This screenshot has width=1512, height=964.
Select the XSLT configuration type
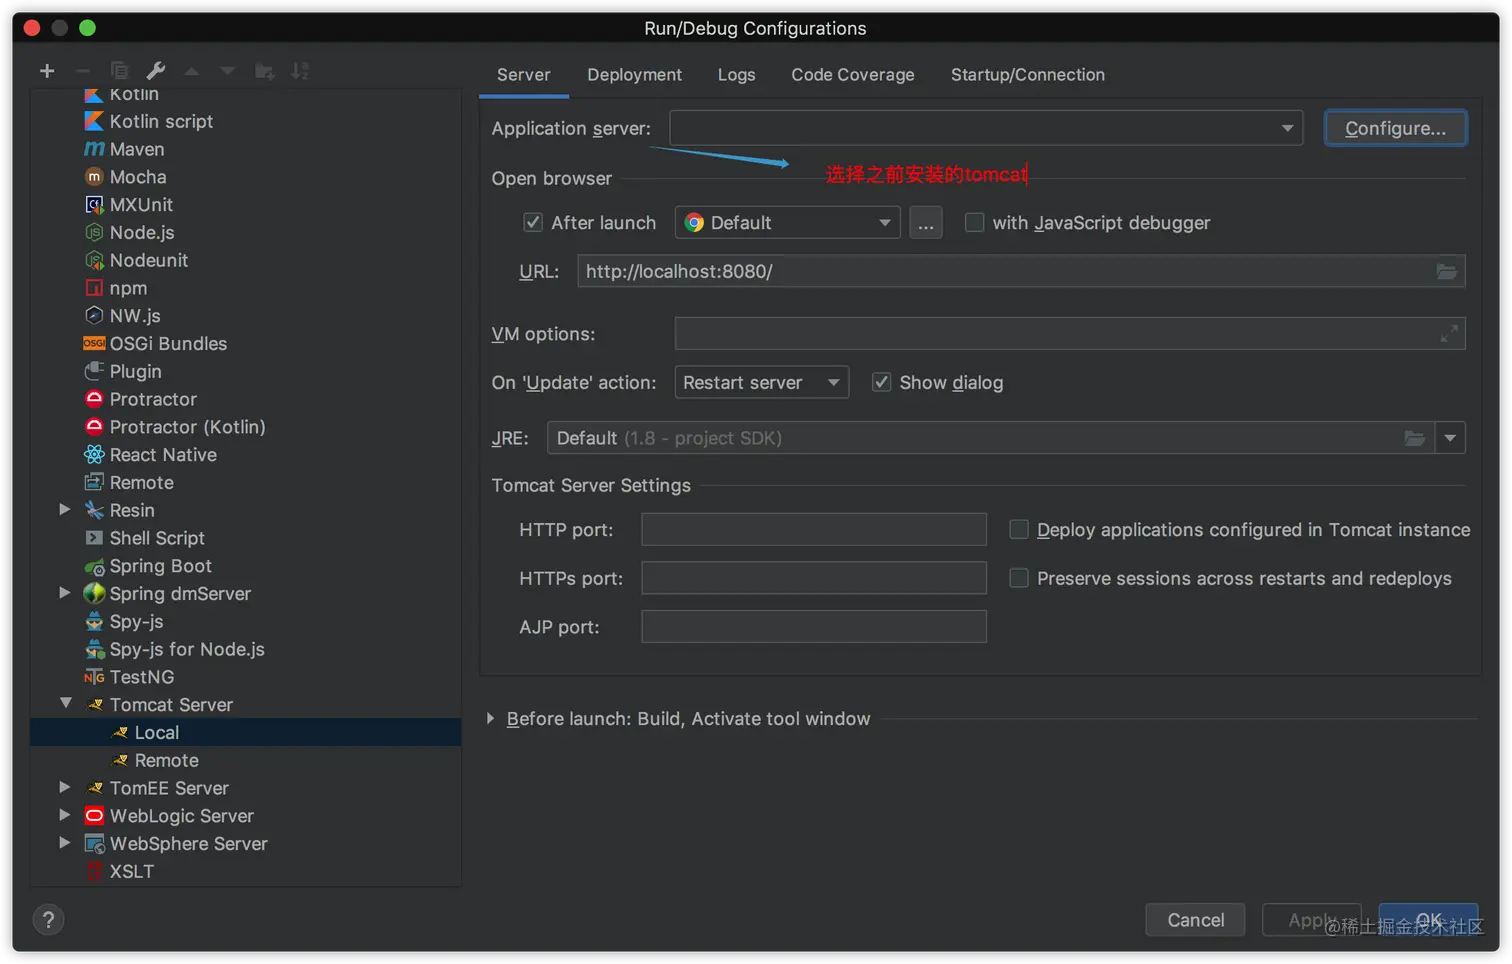pos(246,871)
